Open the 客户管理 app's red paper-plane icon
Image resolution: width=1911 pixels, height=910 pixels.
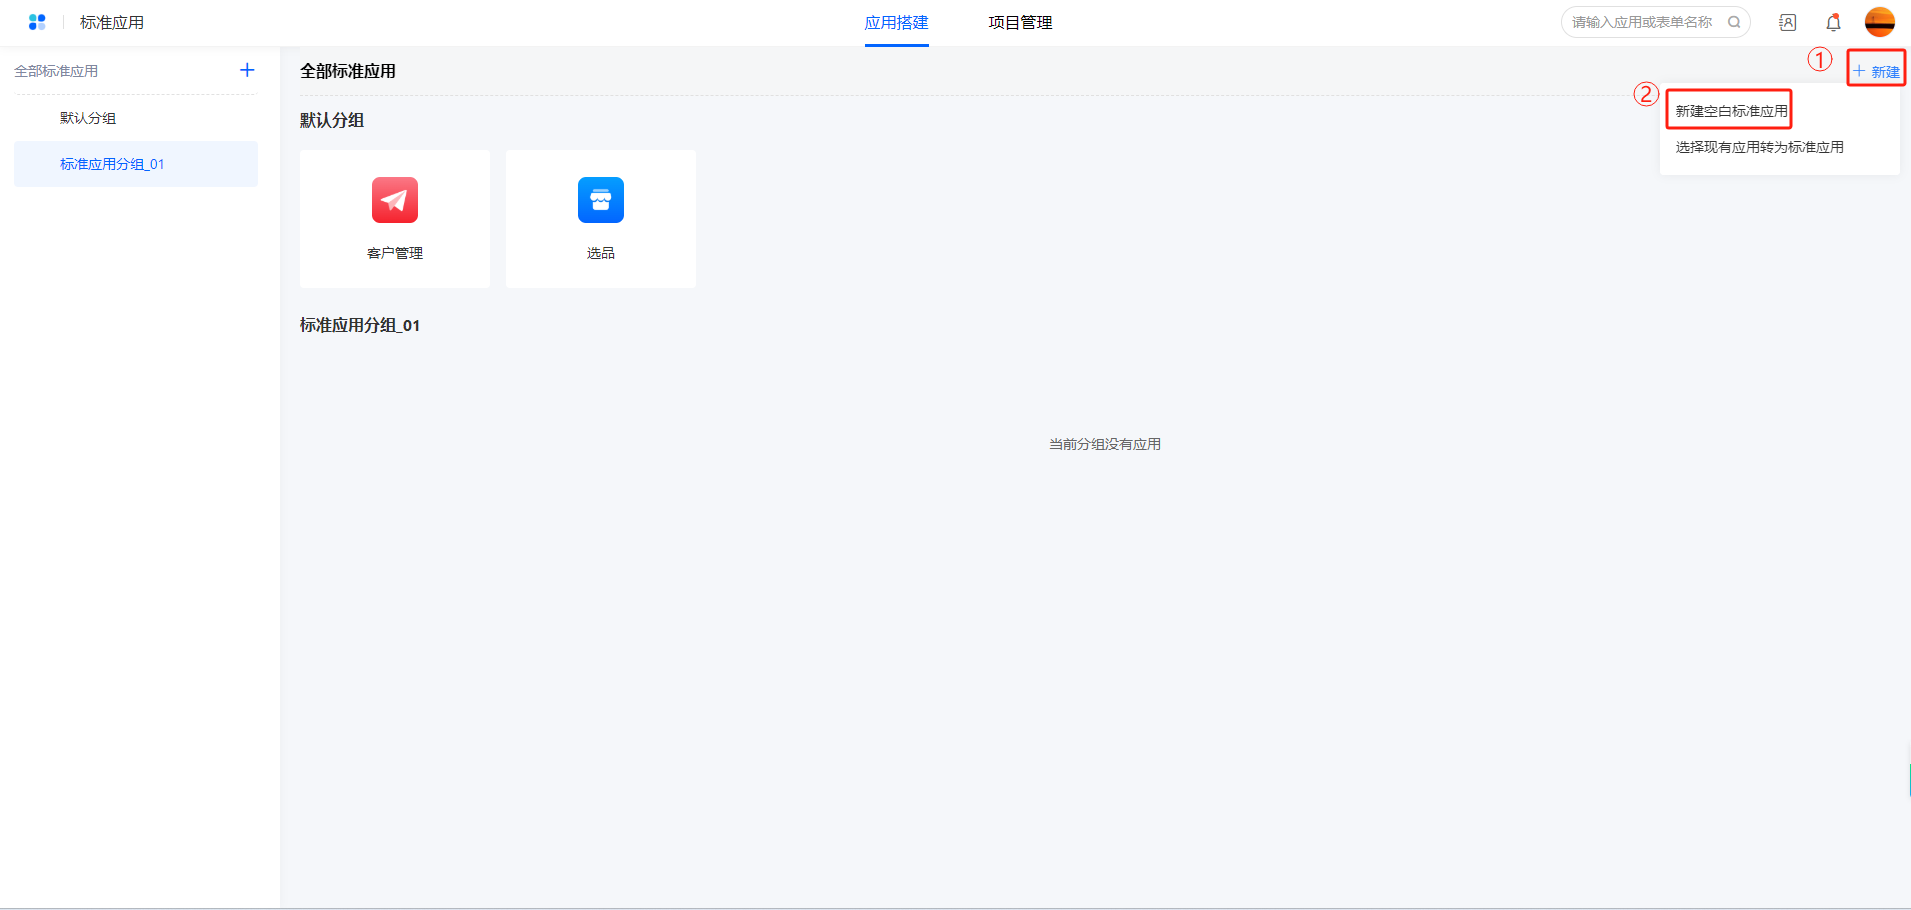click(x=395, y=200)
